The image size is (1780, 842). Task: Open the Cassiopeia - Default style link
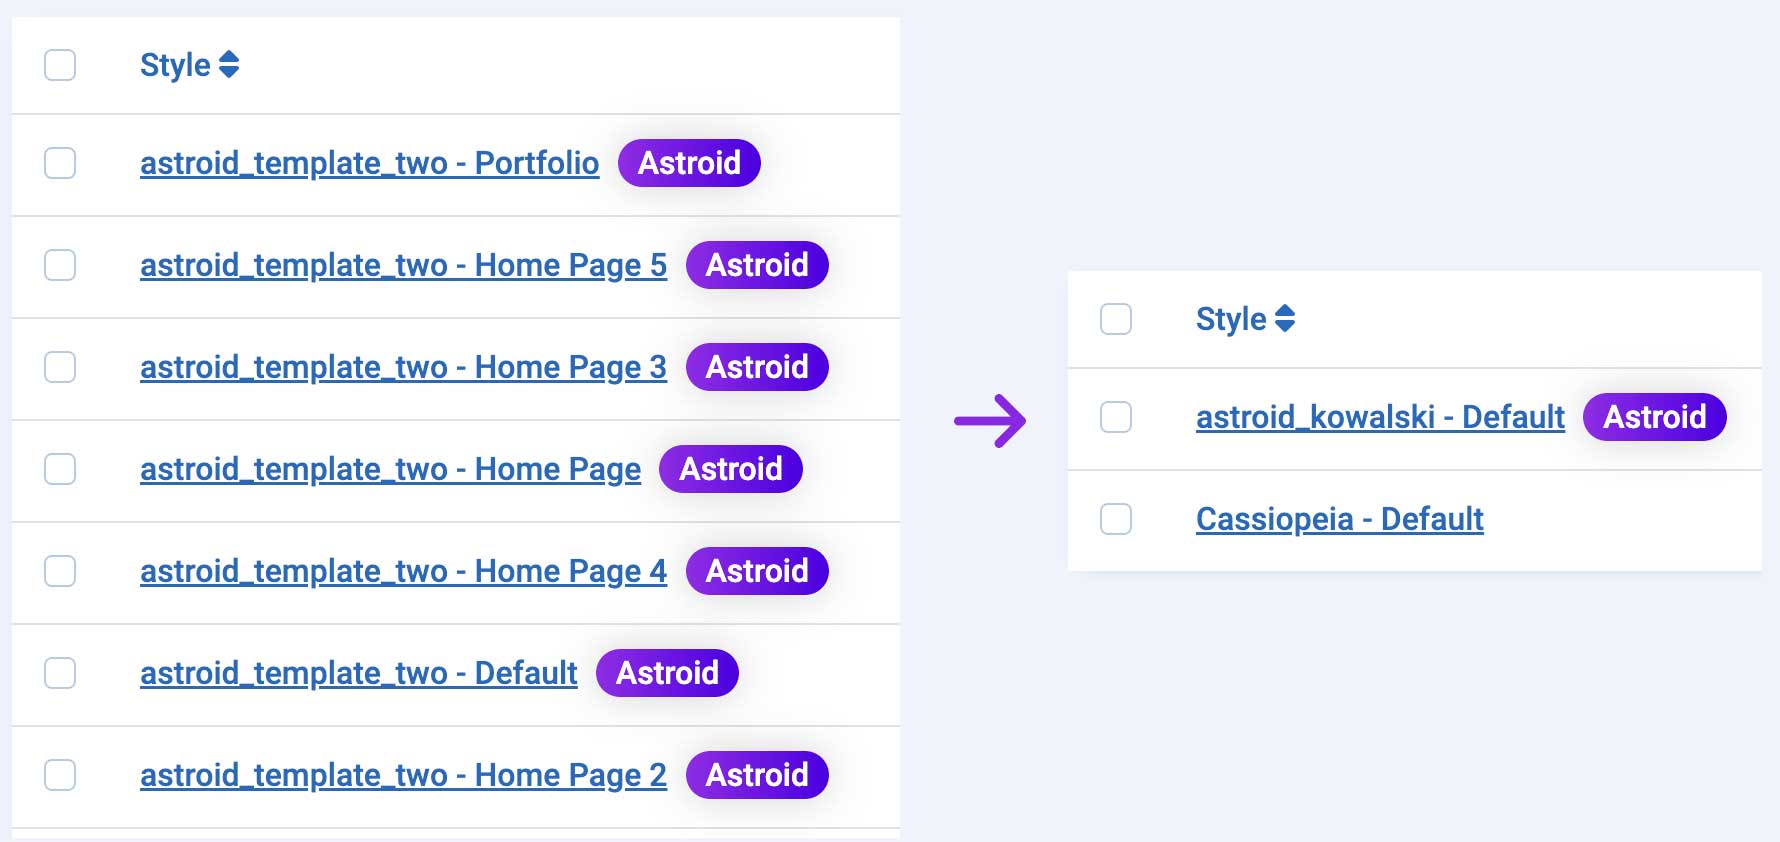click(x=1340, y=519)
